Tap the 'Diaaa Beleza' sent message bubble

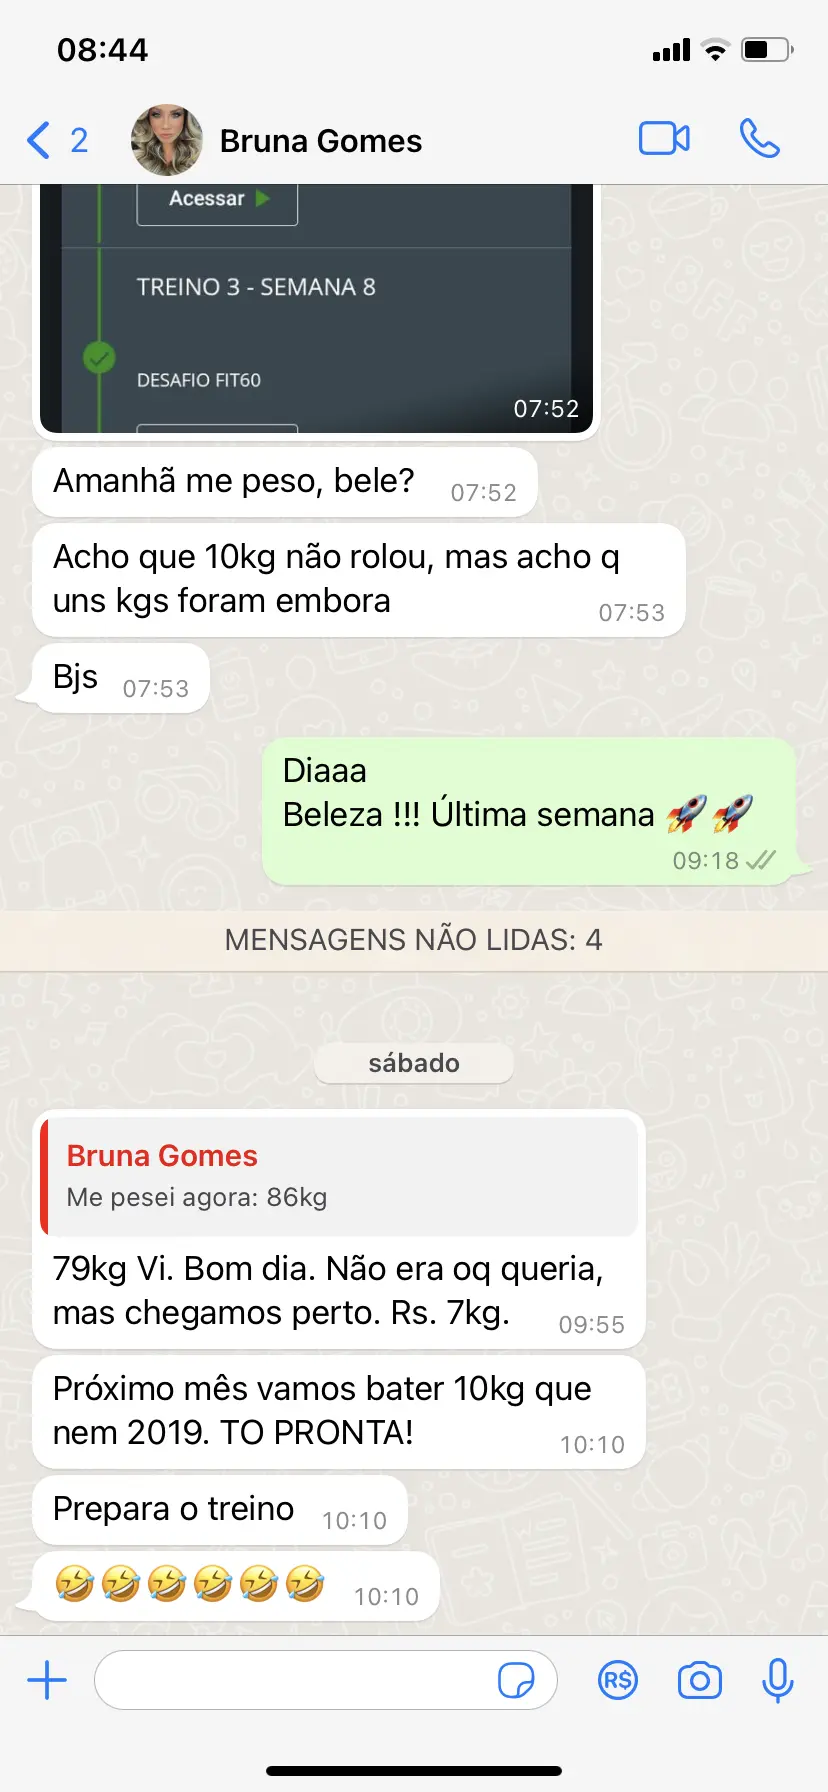tap(529, 811)
